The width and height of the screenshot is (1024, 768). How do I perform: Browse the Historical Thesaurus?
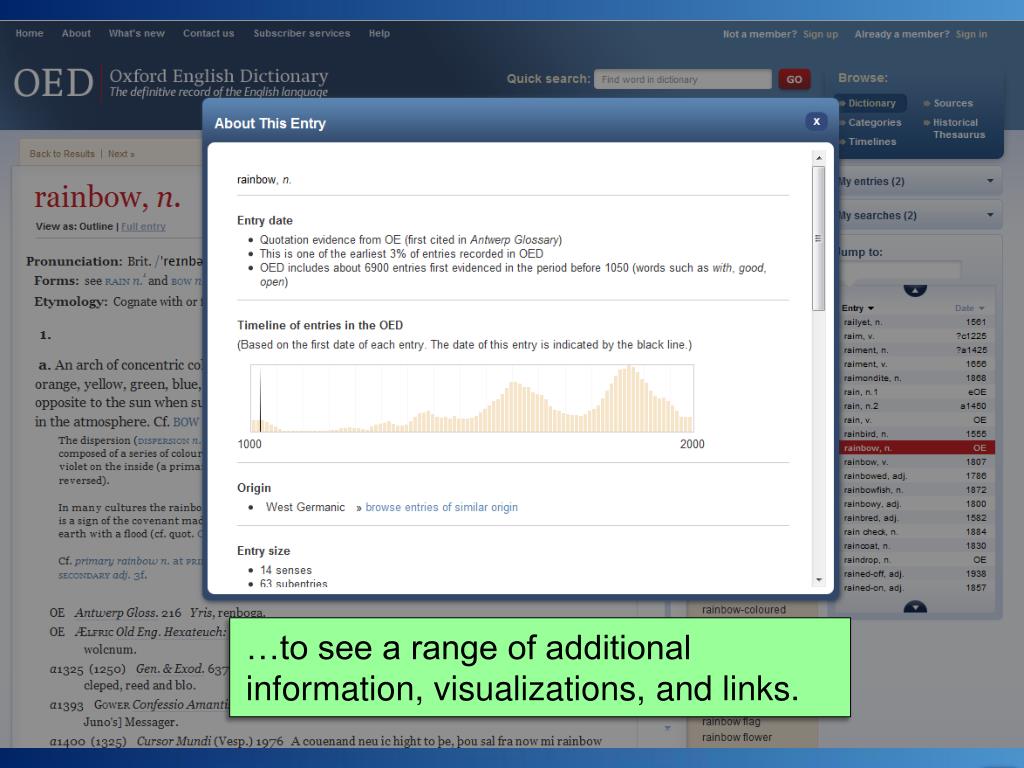coord(957,128)
